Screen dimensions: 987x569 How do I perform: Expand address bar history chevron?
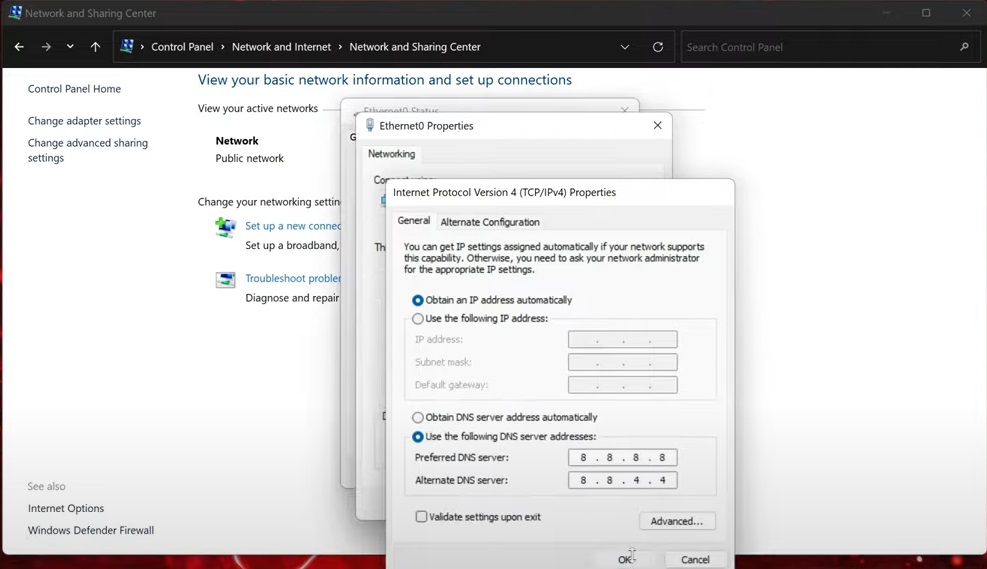click(x=624, y=47)
